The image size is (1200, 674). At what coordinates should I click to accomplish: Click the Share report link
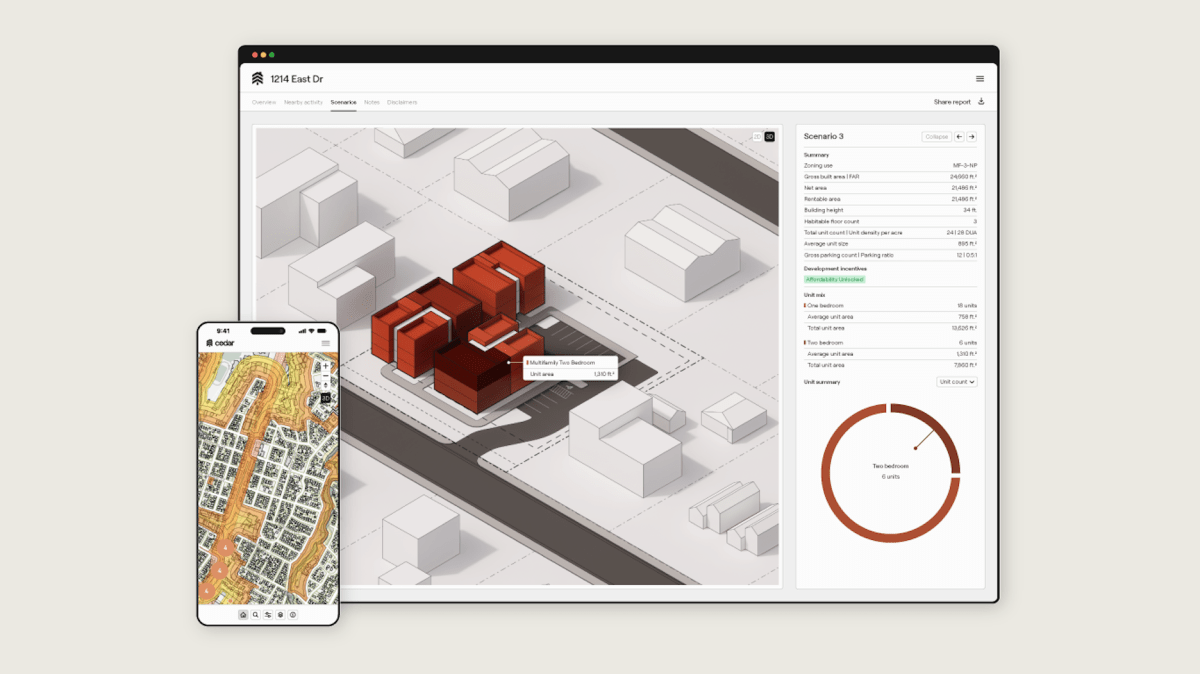click(x=952, y=102)
